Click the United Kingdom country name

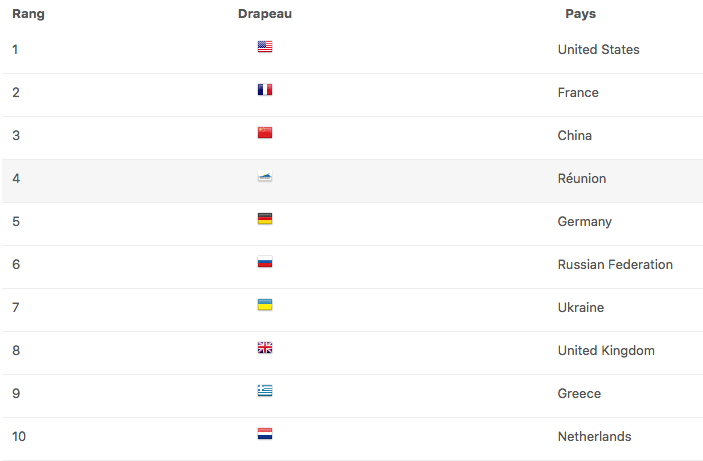coord(606,351)
